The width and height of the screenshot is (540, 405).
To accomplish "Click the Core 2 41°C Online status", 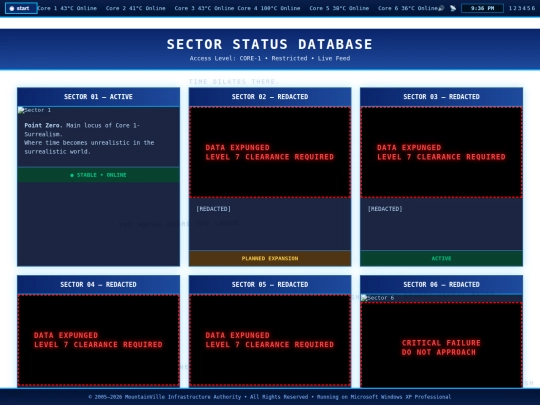I will coord(135,8).
